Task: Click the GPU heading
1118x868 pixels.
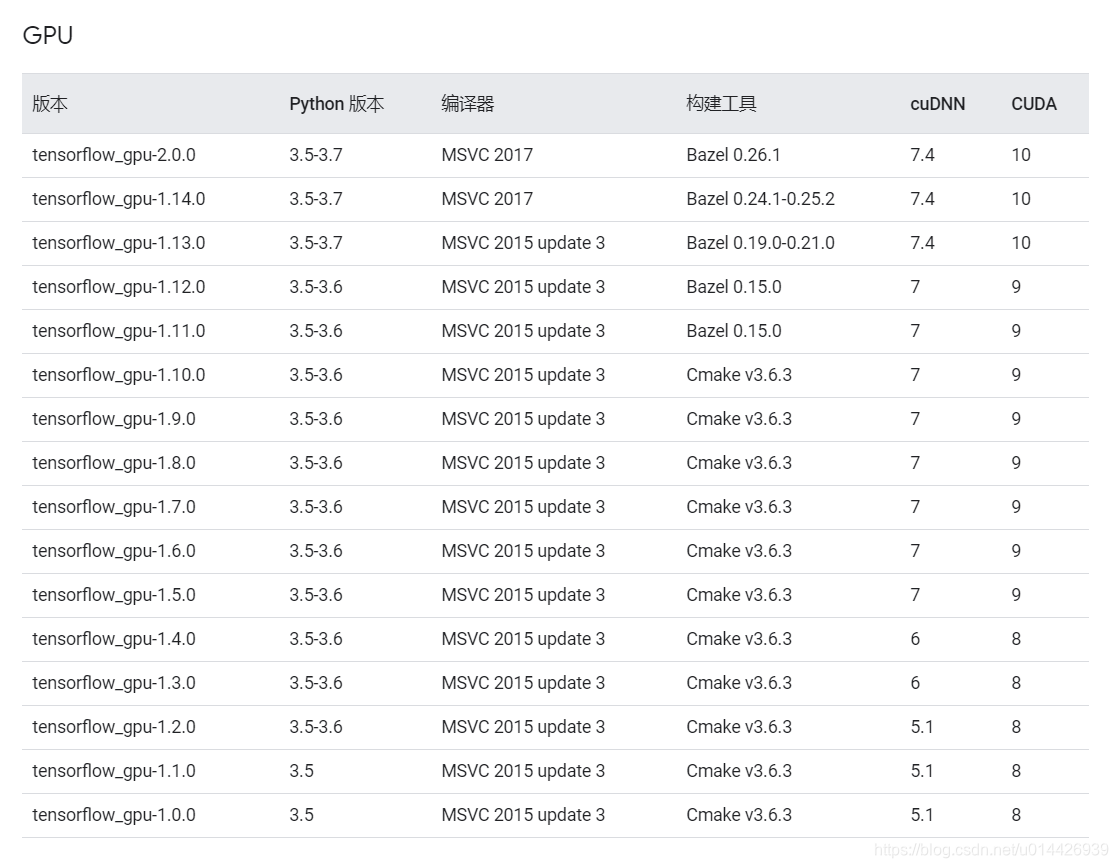Action: click(48, 35)
